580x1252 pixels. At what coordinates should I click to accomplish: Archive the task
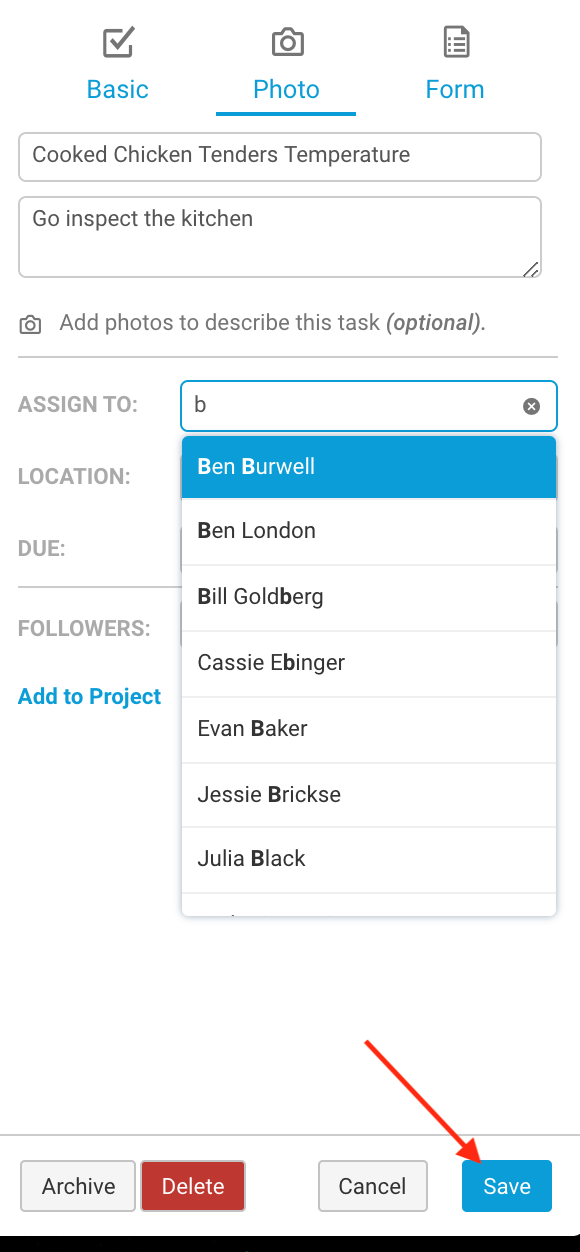pos(78,1186)
